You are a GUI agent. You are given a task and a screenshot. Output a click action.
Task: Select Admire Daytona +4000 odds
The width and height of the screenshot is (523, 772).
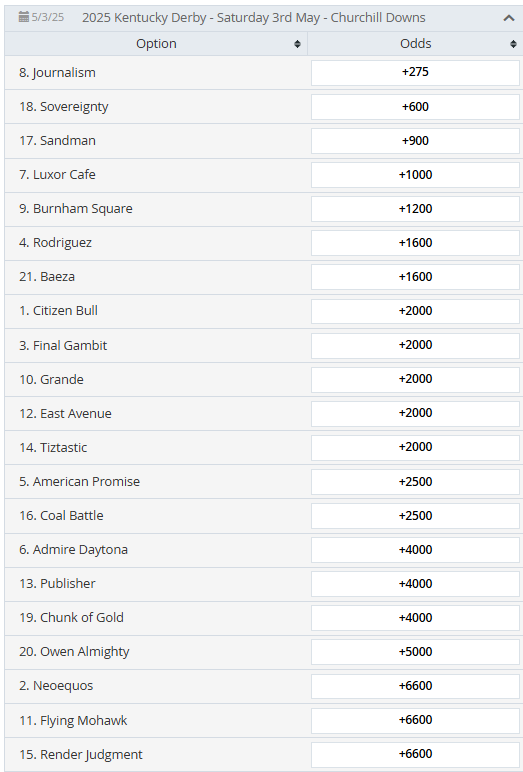pos(415,549)
